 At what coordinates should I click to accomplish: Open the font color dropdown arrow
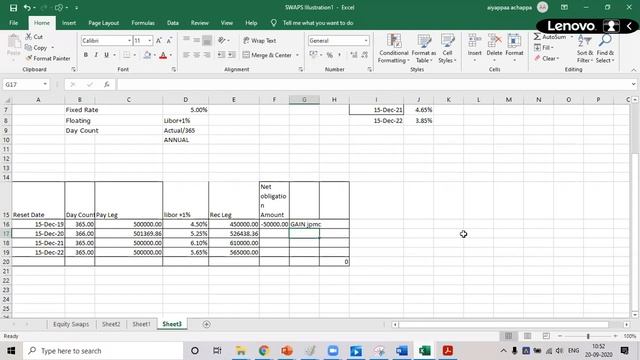coord(171,55)
